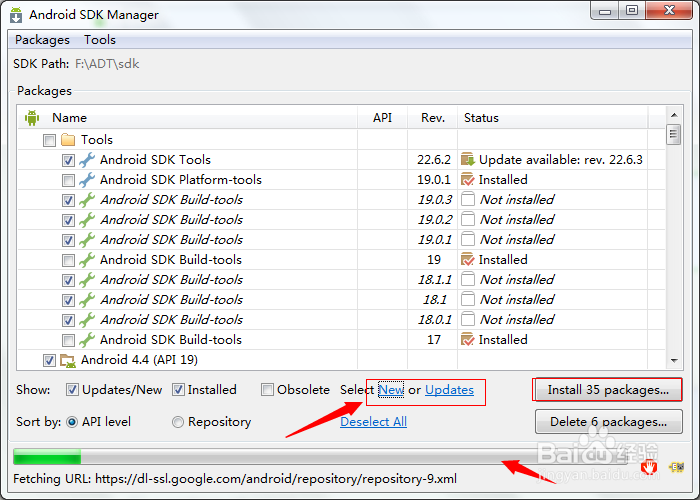
Task: Click the New selection link
Action: point(391,390)
